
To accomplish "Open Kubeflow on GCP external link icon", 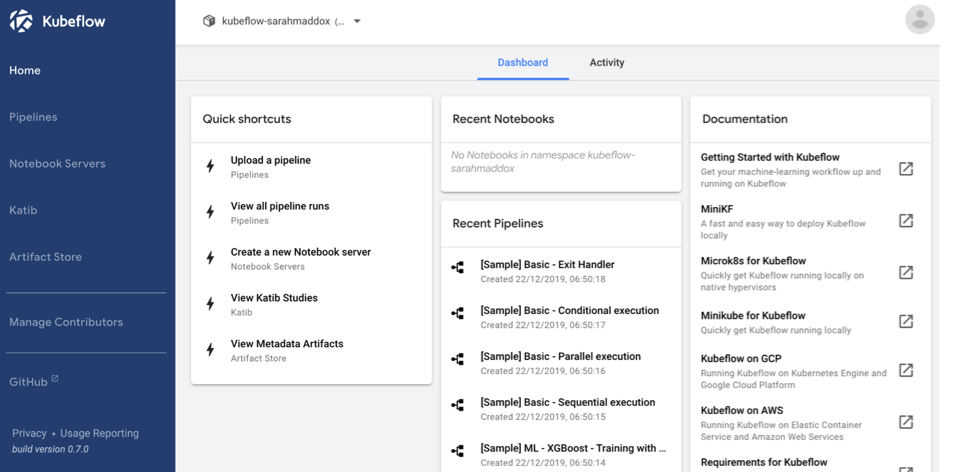I will click(x=905, y=370).
